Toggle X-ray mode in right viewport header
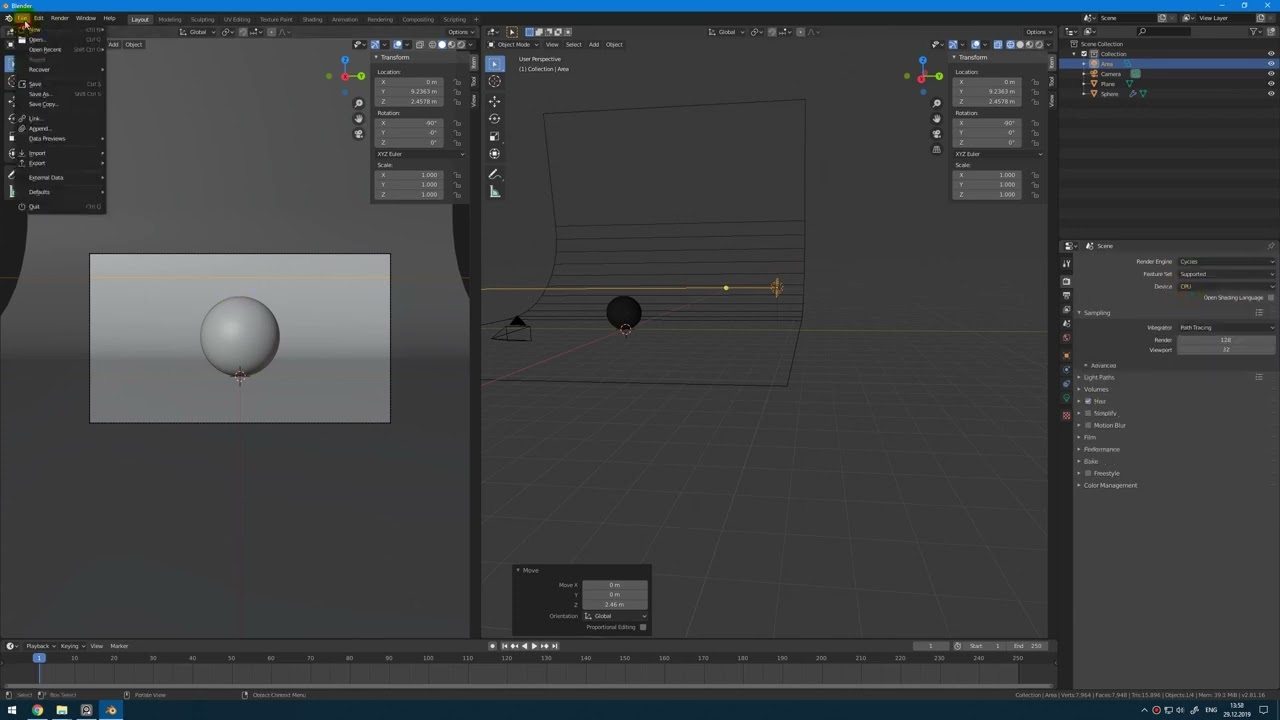The image size is (1280, 720). [997, 44]
